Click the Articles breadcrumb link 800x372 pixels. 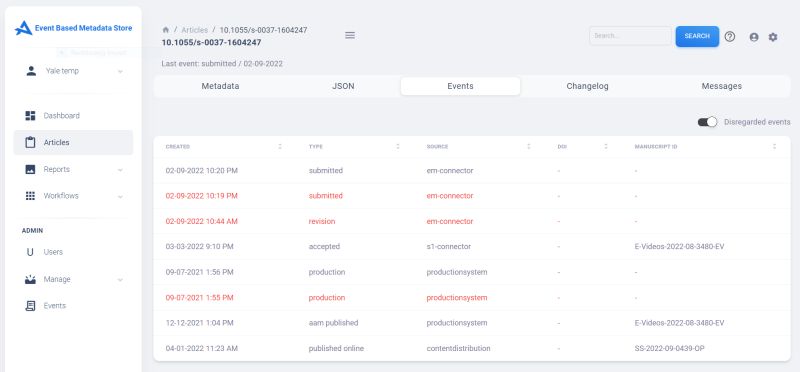pyautogui.click(x=194, y=30)
